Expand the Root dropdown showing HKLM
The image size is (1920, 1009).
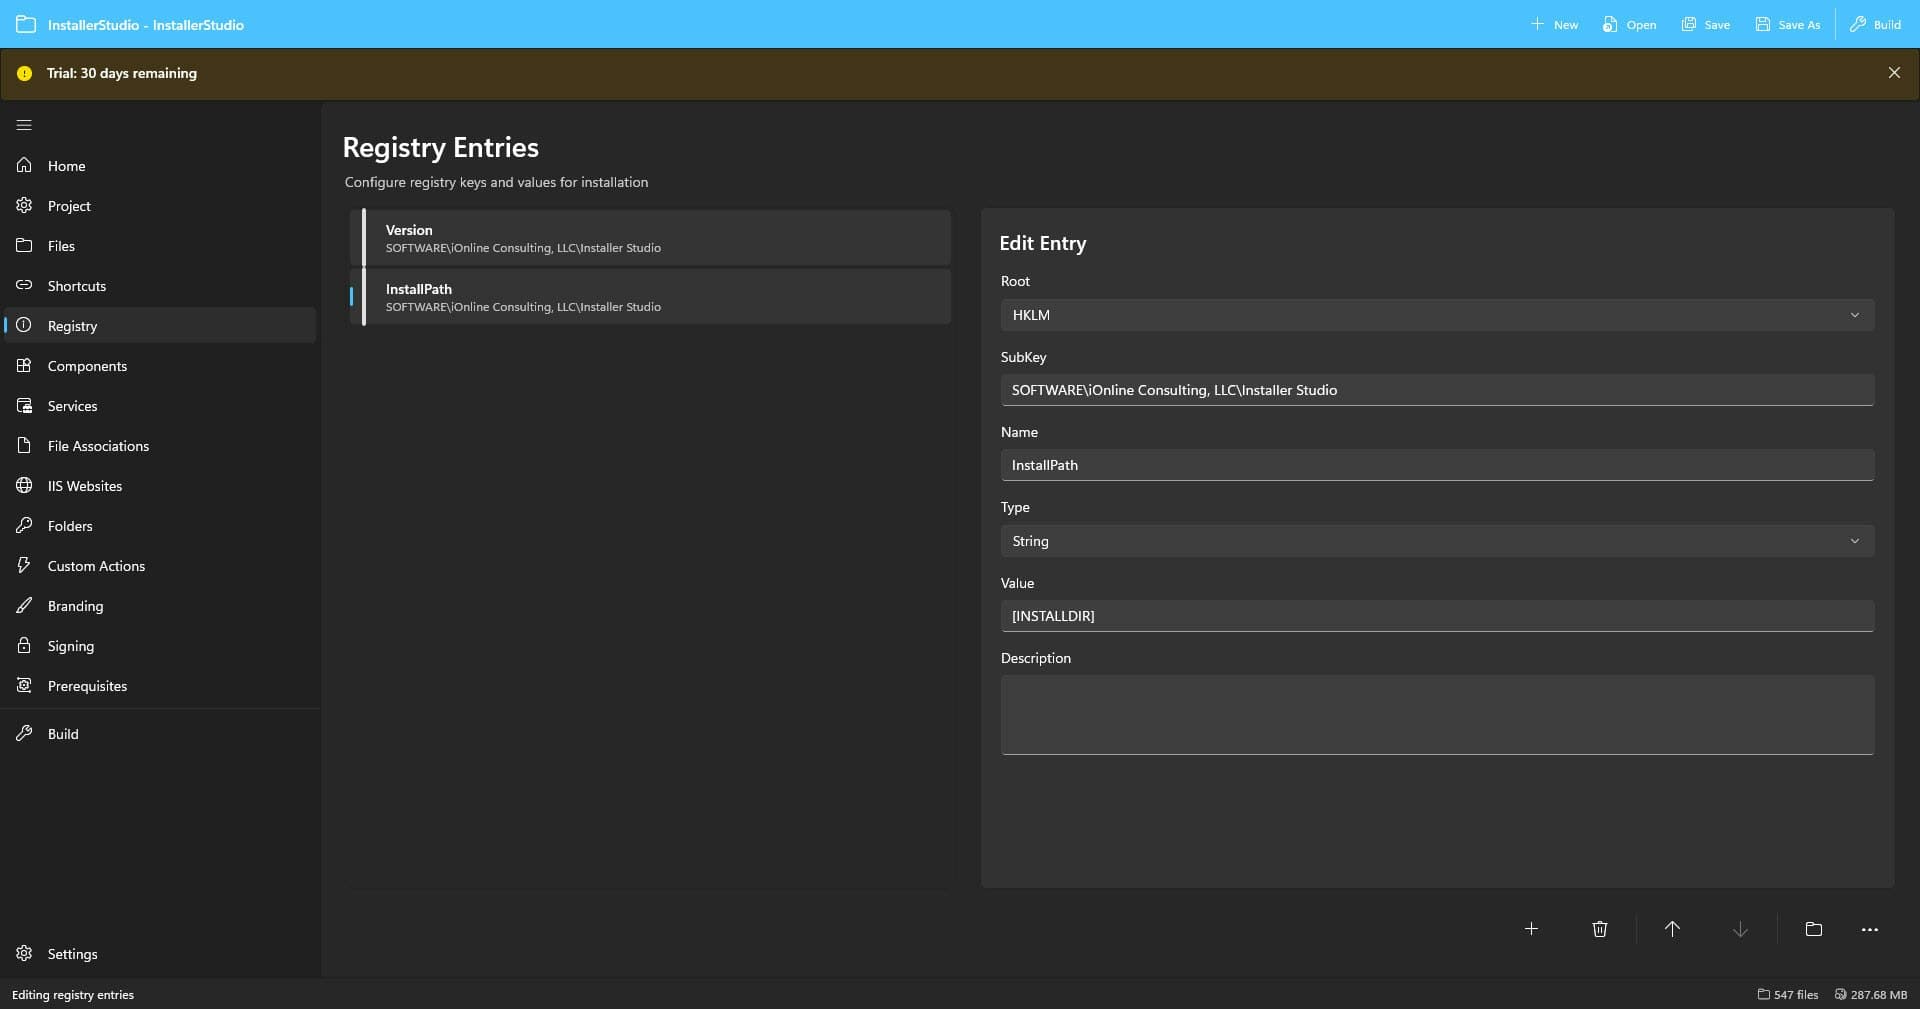pos(1855,315)
